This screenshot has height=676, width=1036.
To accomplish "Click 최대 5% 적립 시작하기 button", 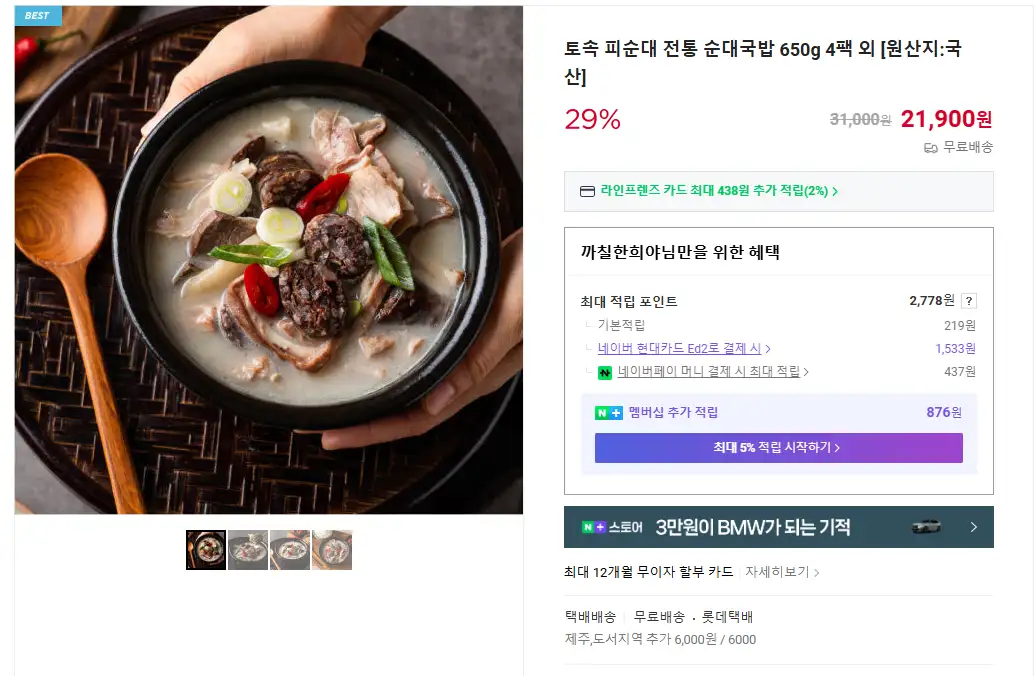I will [x=778, y=448].
